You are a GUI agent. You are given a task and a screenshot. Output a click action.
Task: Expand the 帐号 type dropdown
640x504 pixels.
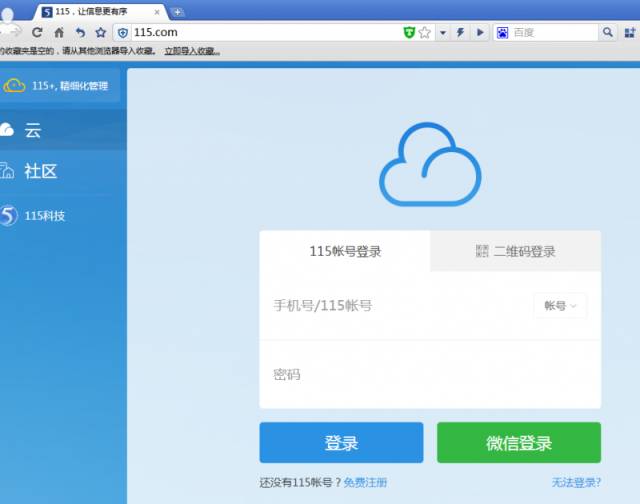560,305
